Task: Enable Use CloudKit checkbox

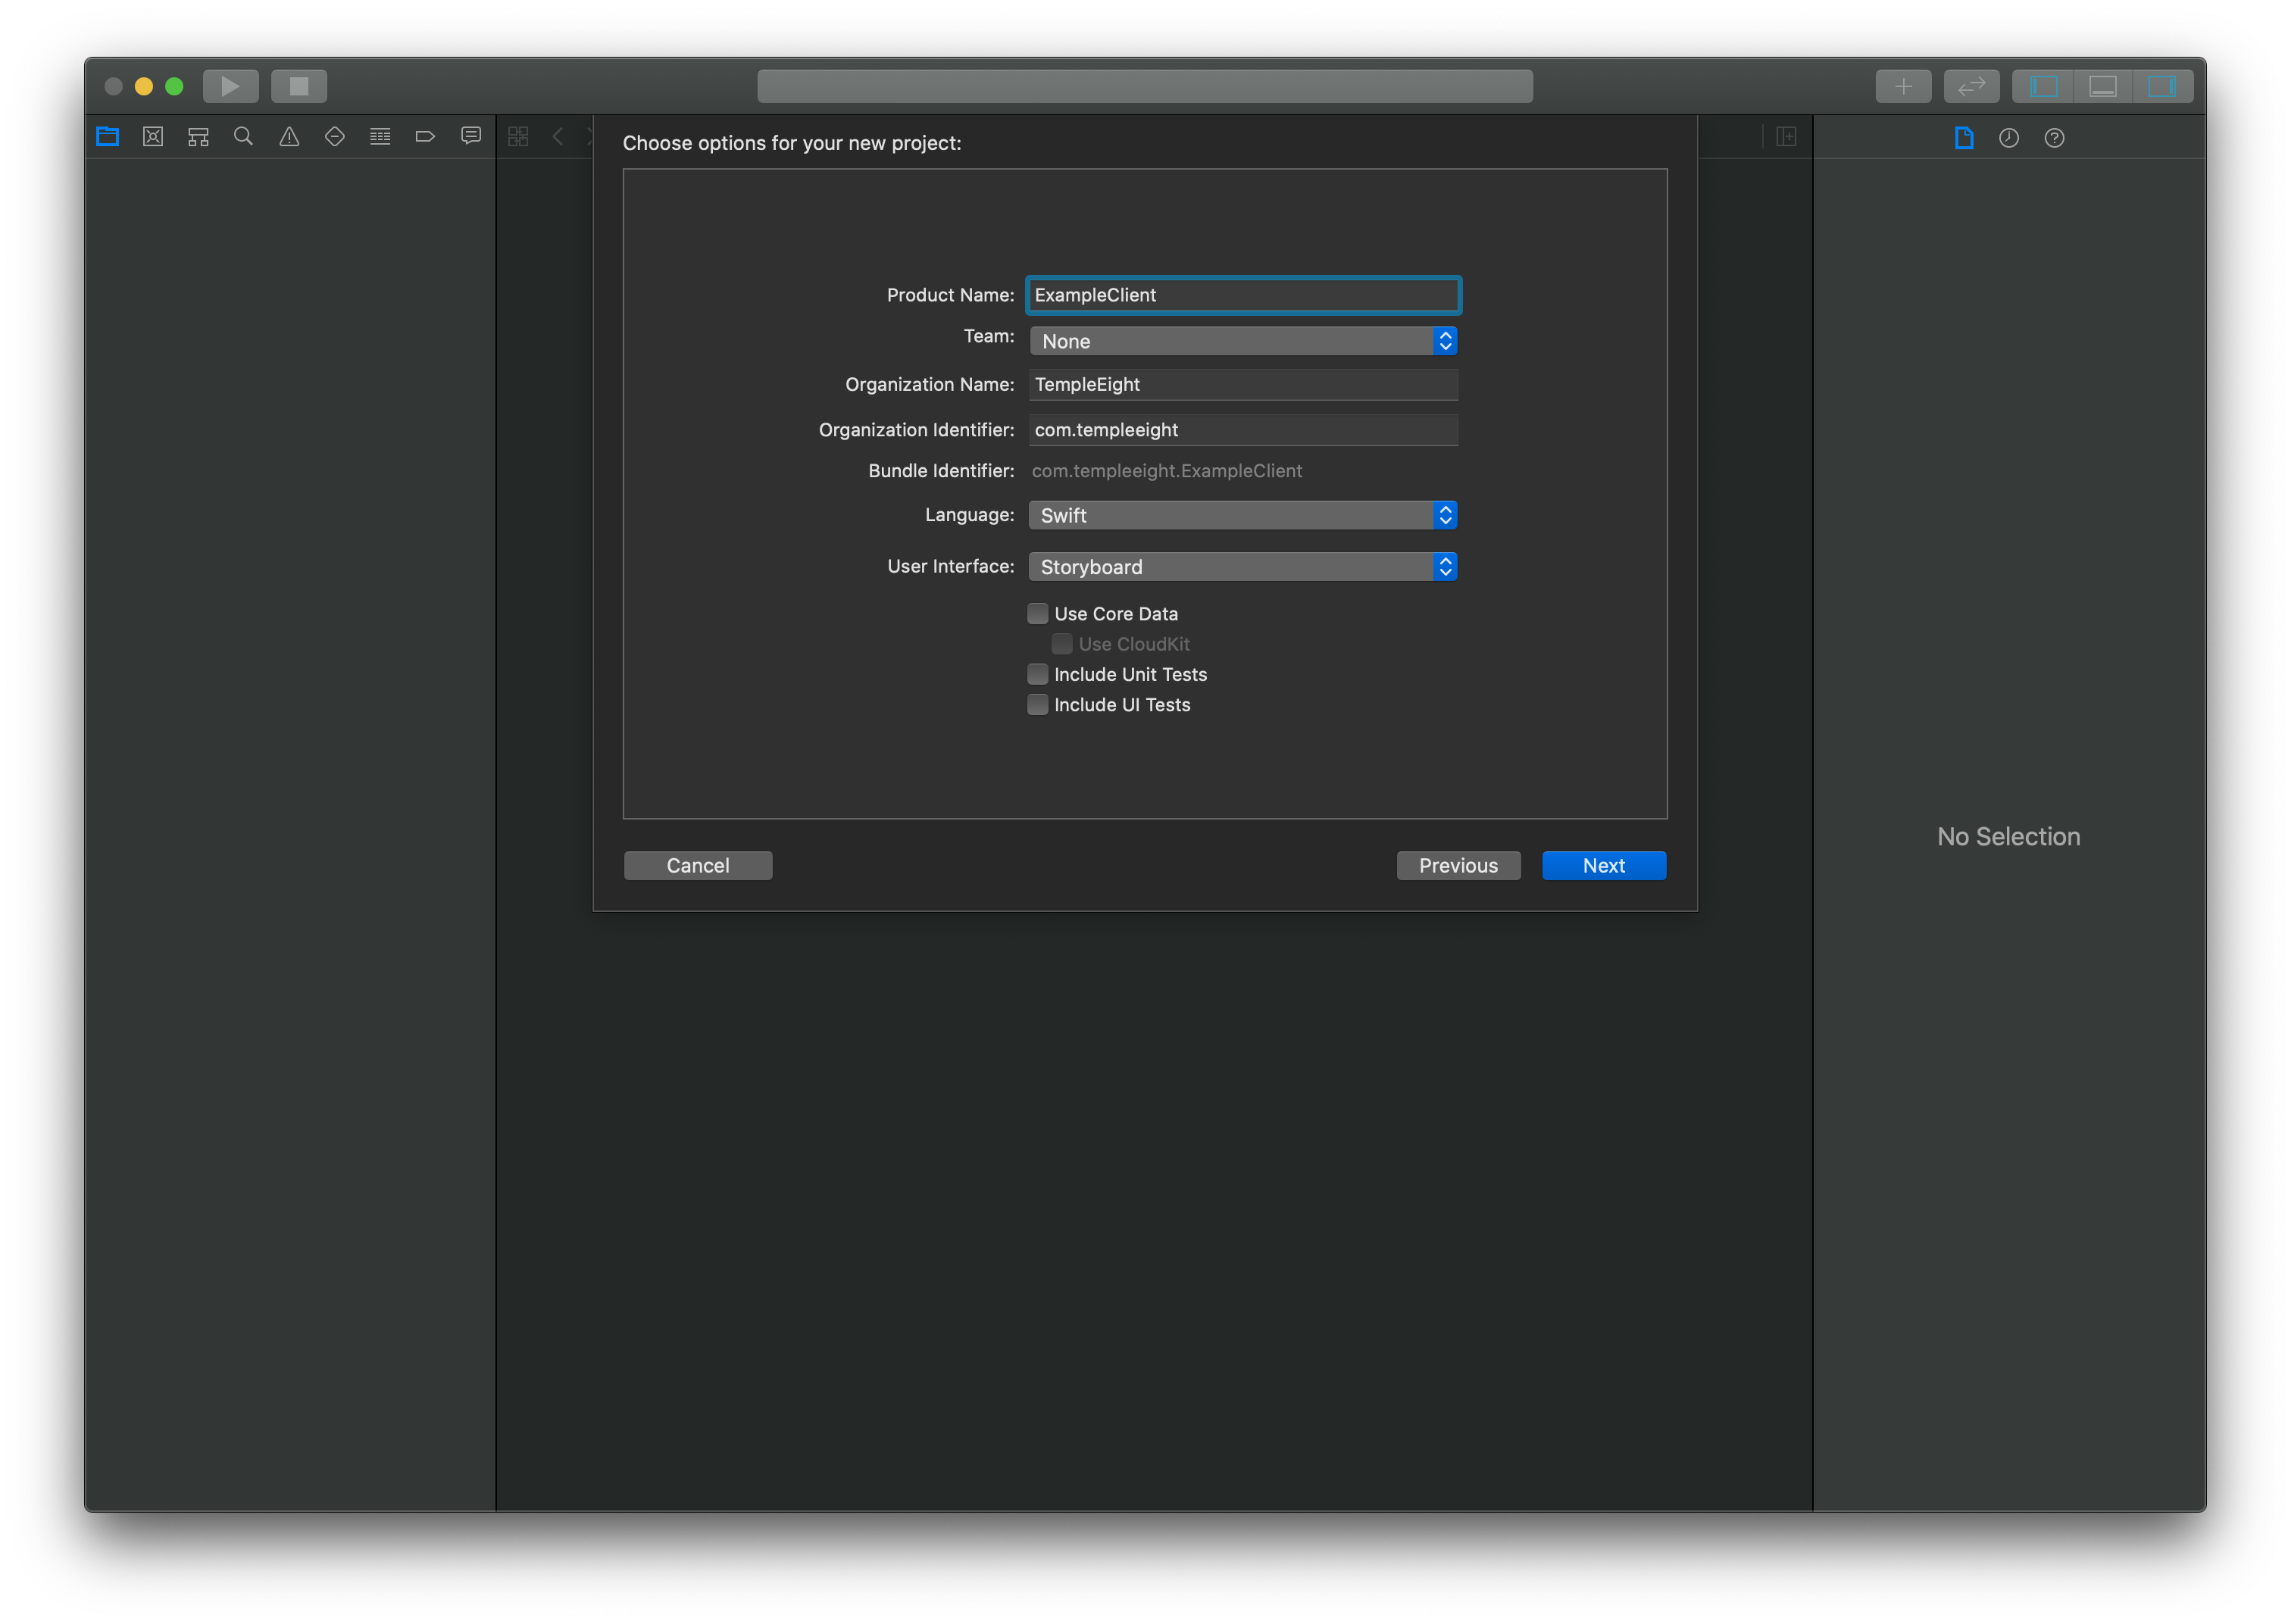Action: 1062,644
